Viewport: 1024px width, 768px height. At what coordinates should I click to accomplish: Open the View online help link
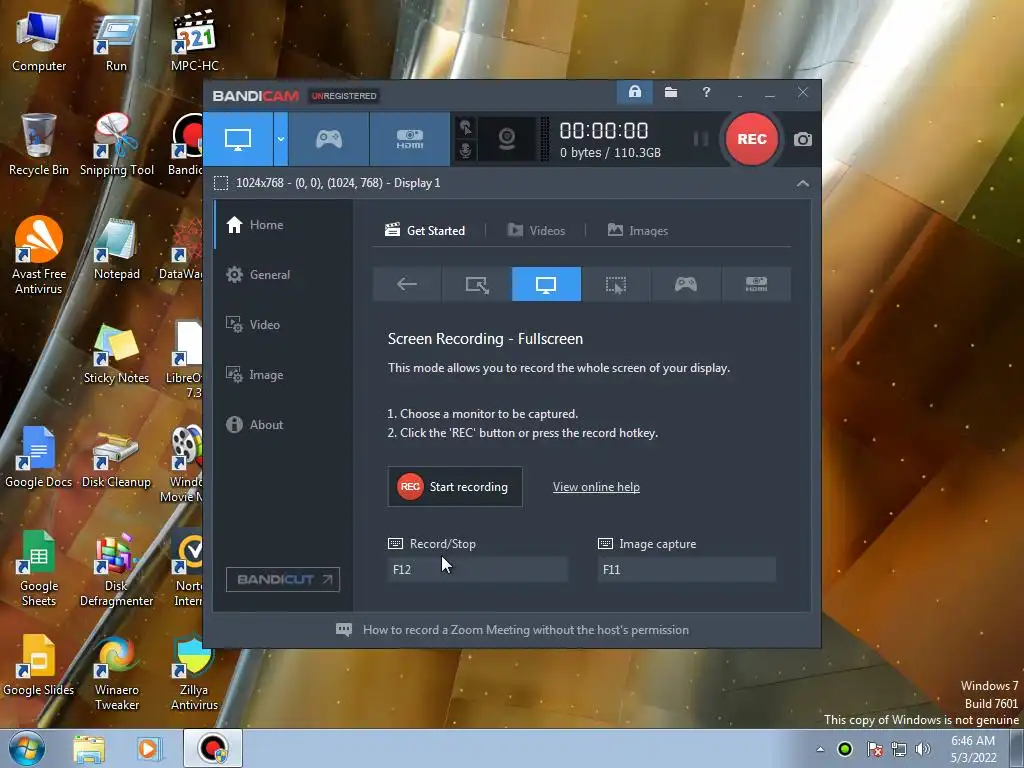(596, 487)
